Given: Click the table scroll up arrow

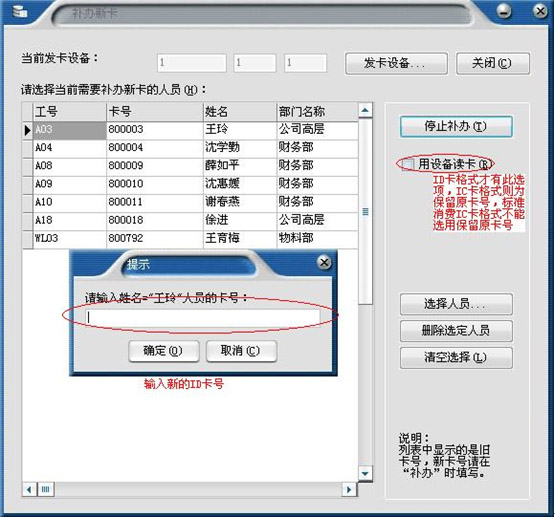Looking at the screenshot, I should click(x=365, y=110).
